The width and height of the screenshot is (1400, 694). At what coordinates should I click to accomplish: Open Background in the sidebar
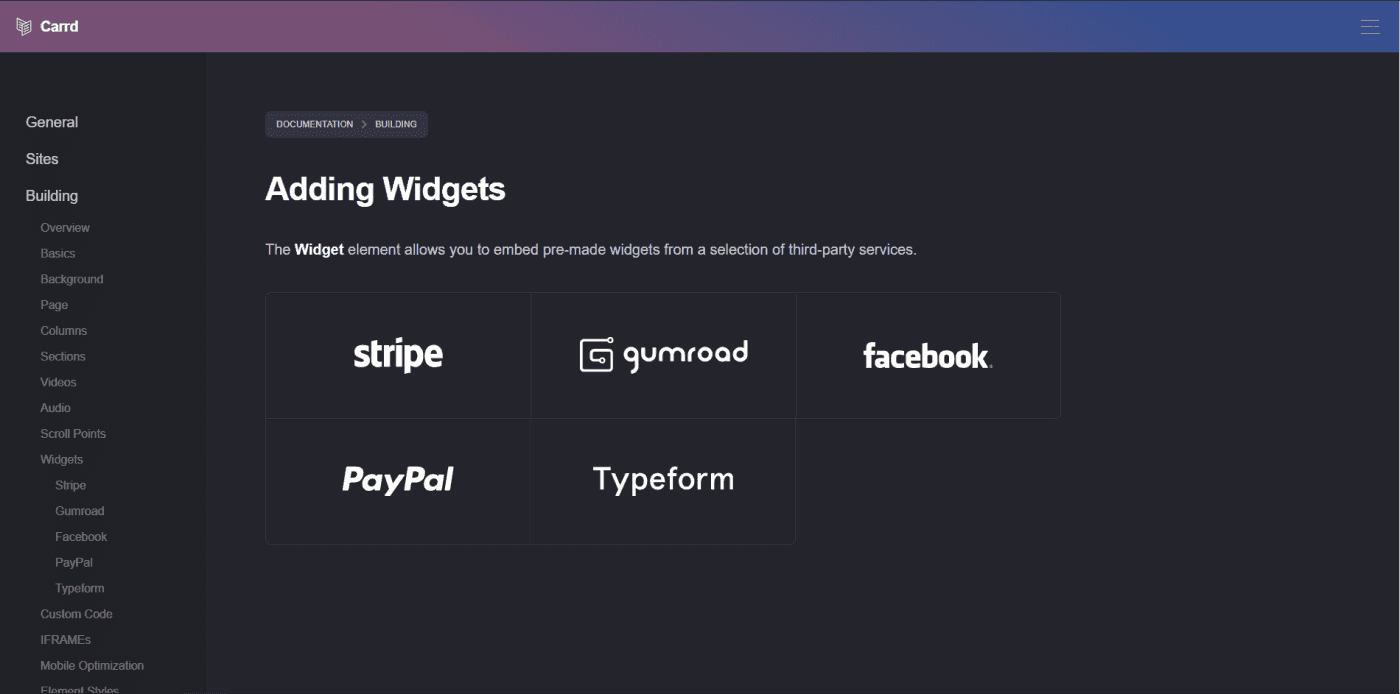point(72,279)
